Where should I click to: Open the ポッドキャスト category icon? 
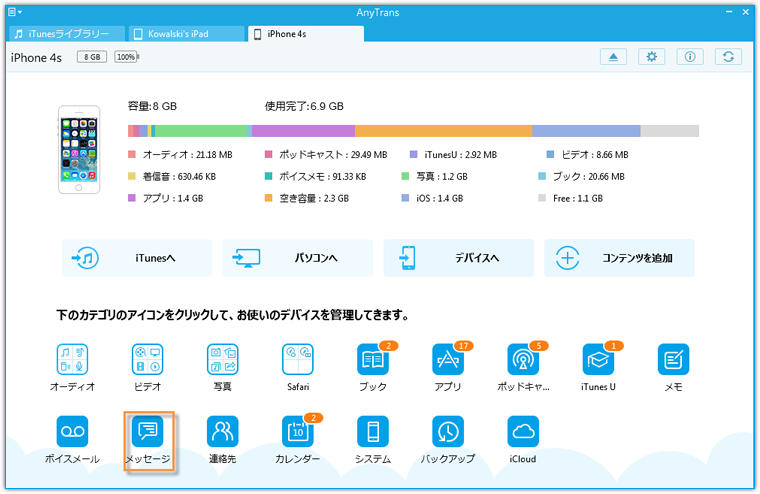(523, 359)
